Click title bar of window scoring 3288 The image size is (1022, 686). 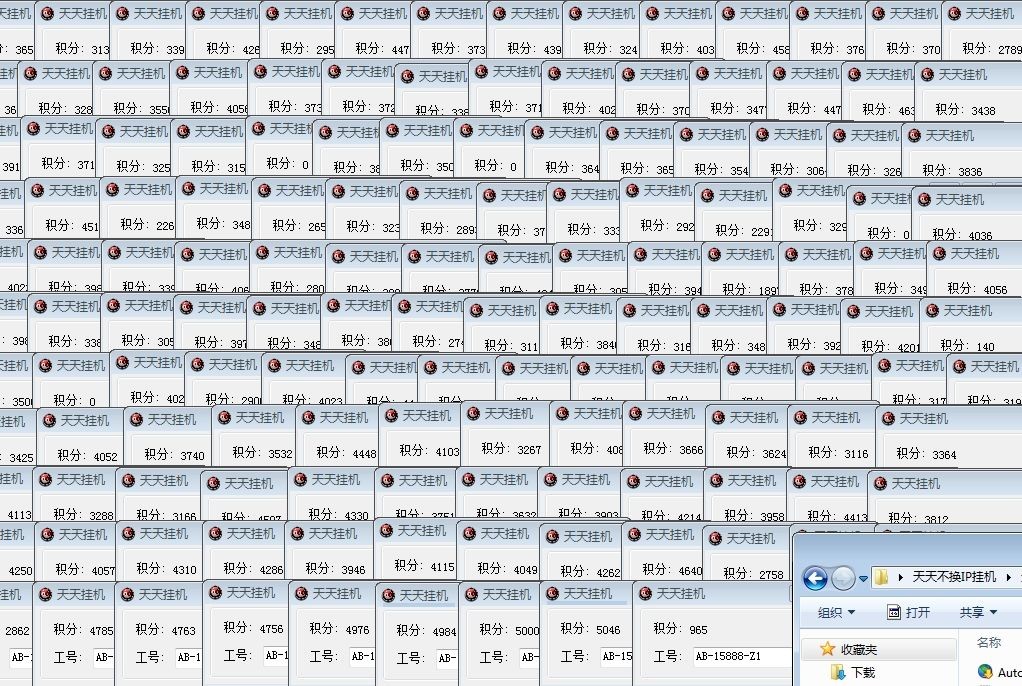click(74, 480)
